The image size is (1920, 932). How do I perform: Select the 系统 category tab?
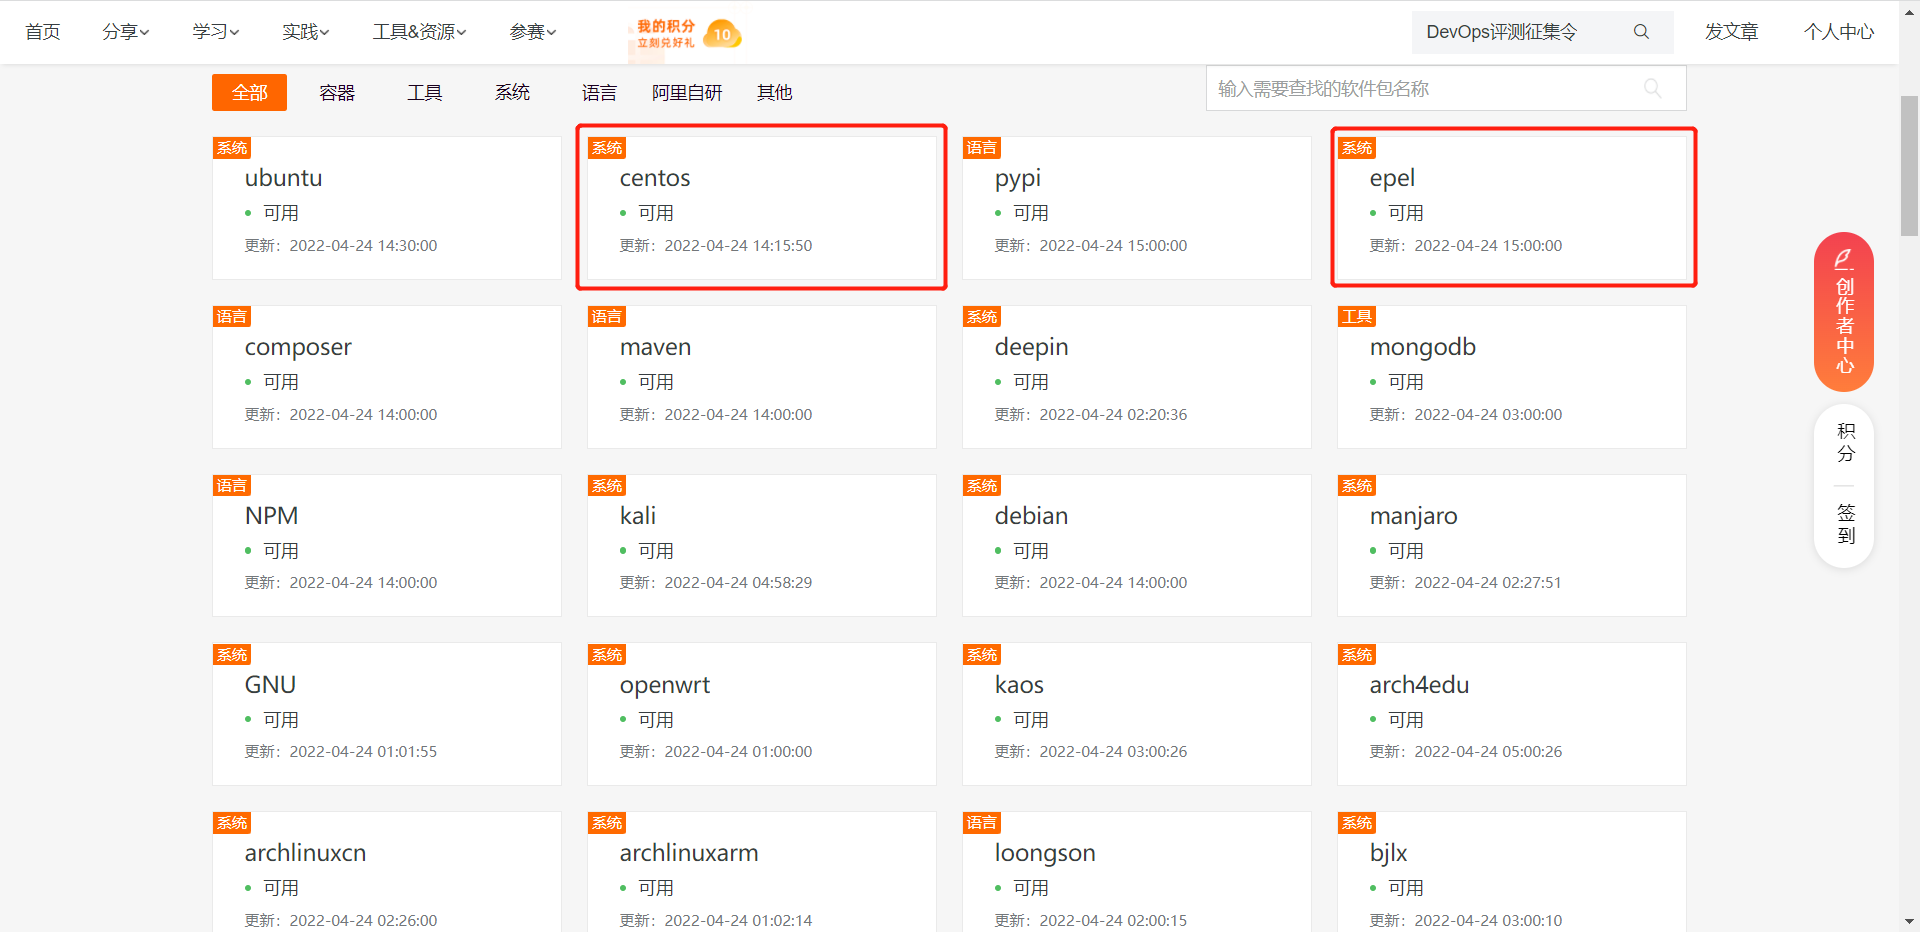[512, 93]
